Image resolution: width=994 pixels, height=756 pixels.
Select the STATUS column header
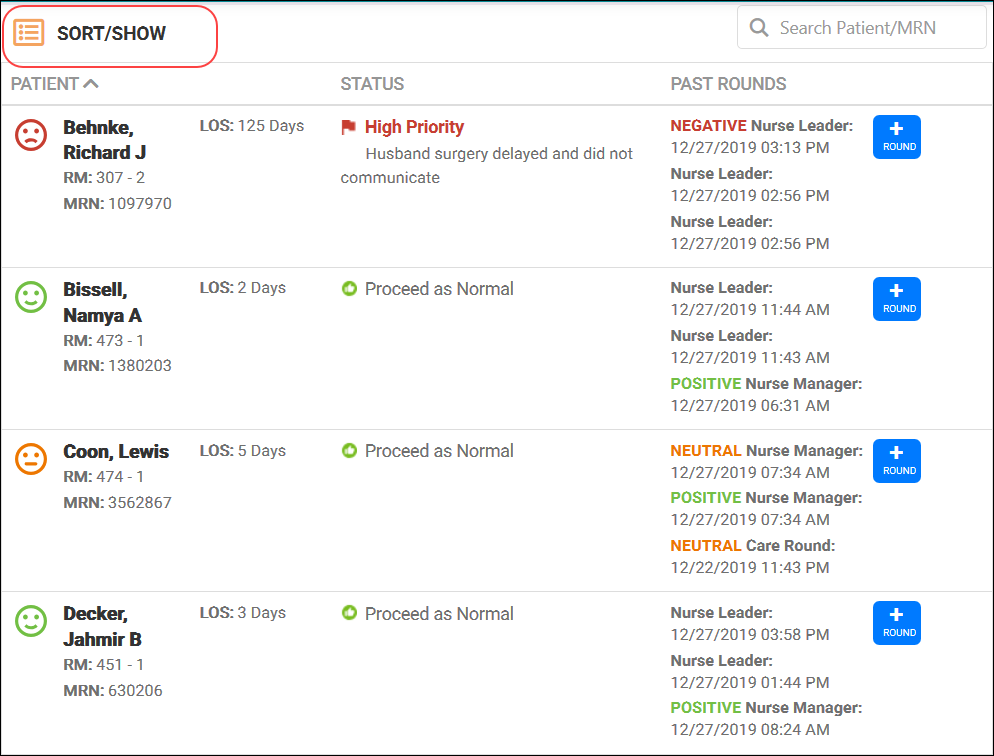pyautogui.click(x=372, y=84)
